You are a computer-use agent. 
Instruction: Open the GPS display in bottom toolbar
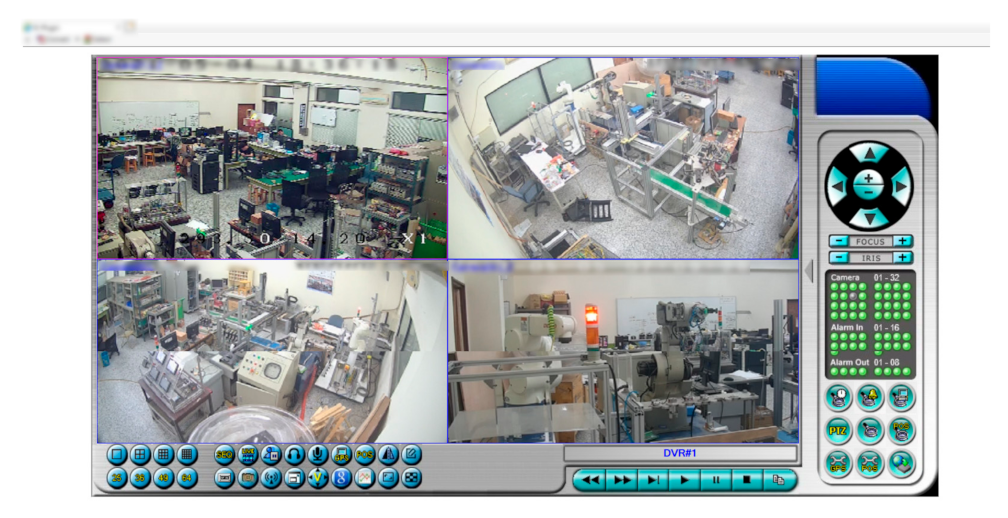coord(341,454)
